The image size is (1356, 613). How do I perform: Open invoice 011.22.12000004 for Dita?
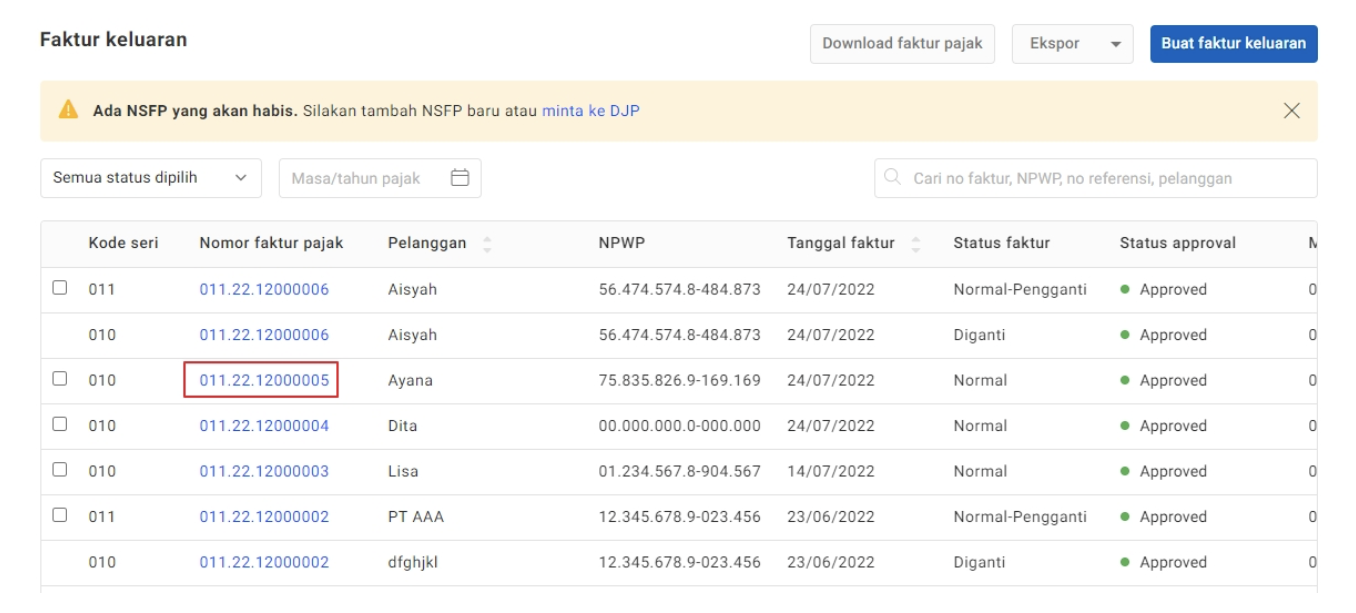point(264,426)
